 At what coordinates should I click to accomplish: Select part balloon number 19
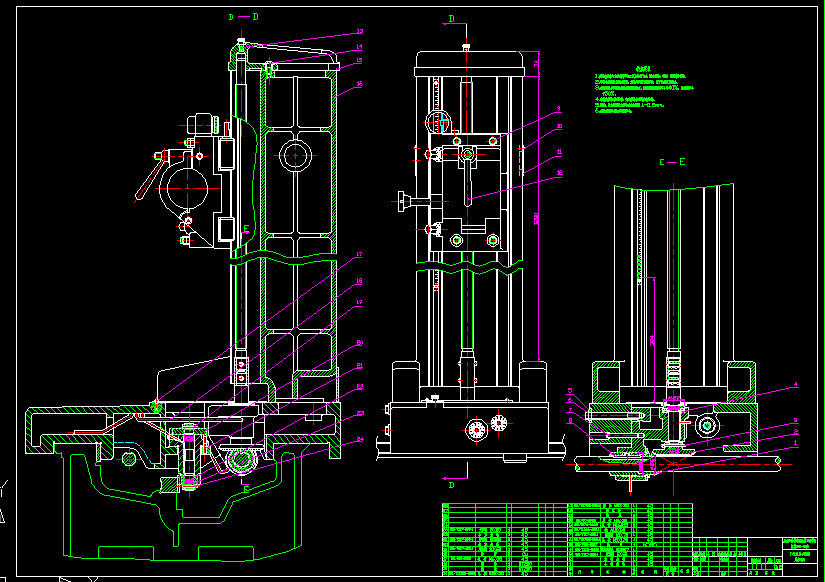[x=360, y=303]
